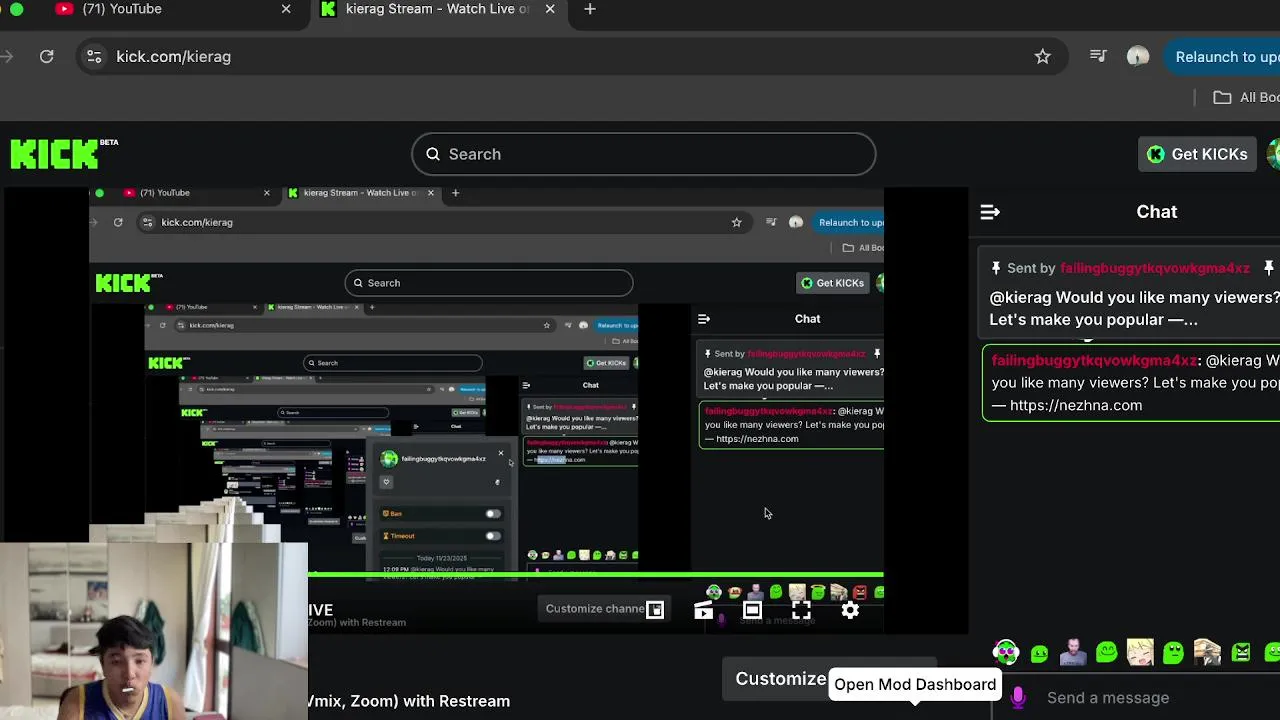Toggle the Timeout switch in the user card
Screen dimensions: 1280x720
pyautogui.click(x=492, y=536)
